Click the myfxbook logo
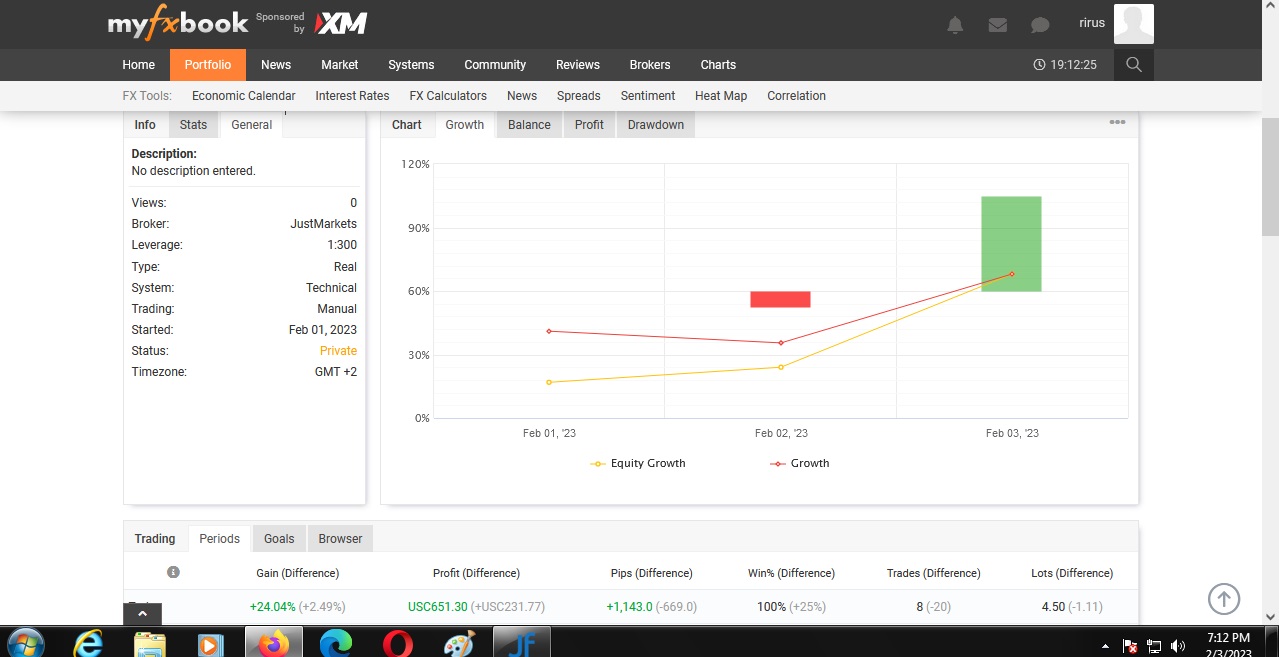This screenshot has height=657, width=1279. pyautogui.click(x=178, y=24)
